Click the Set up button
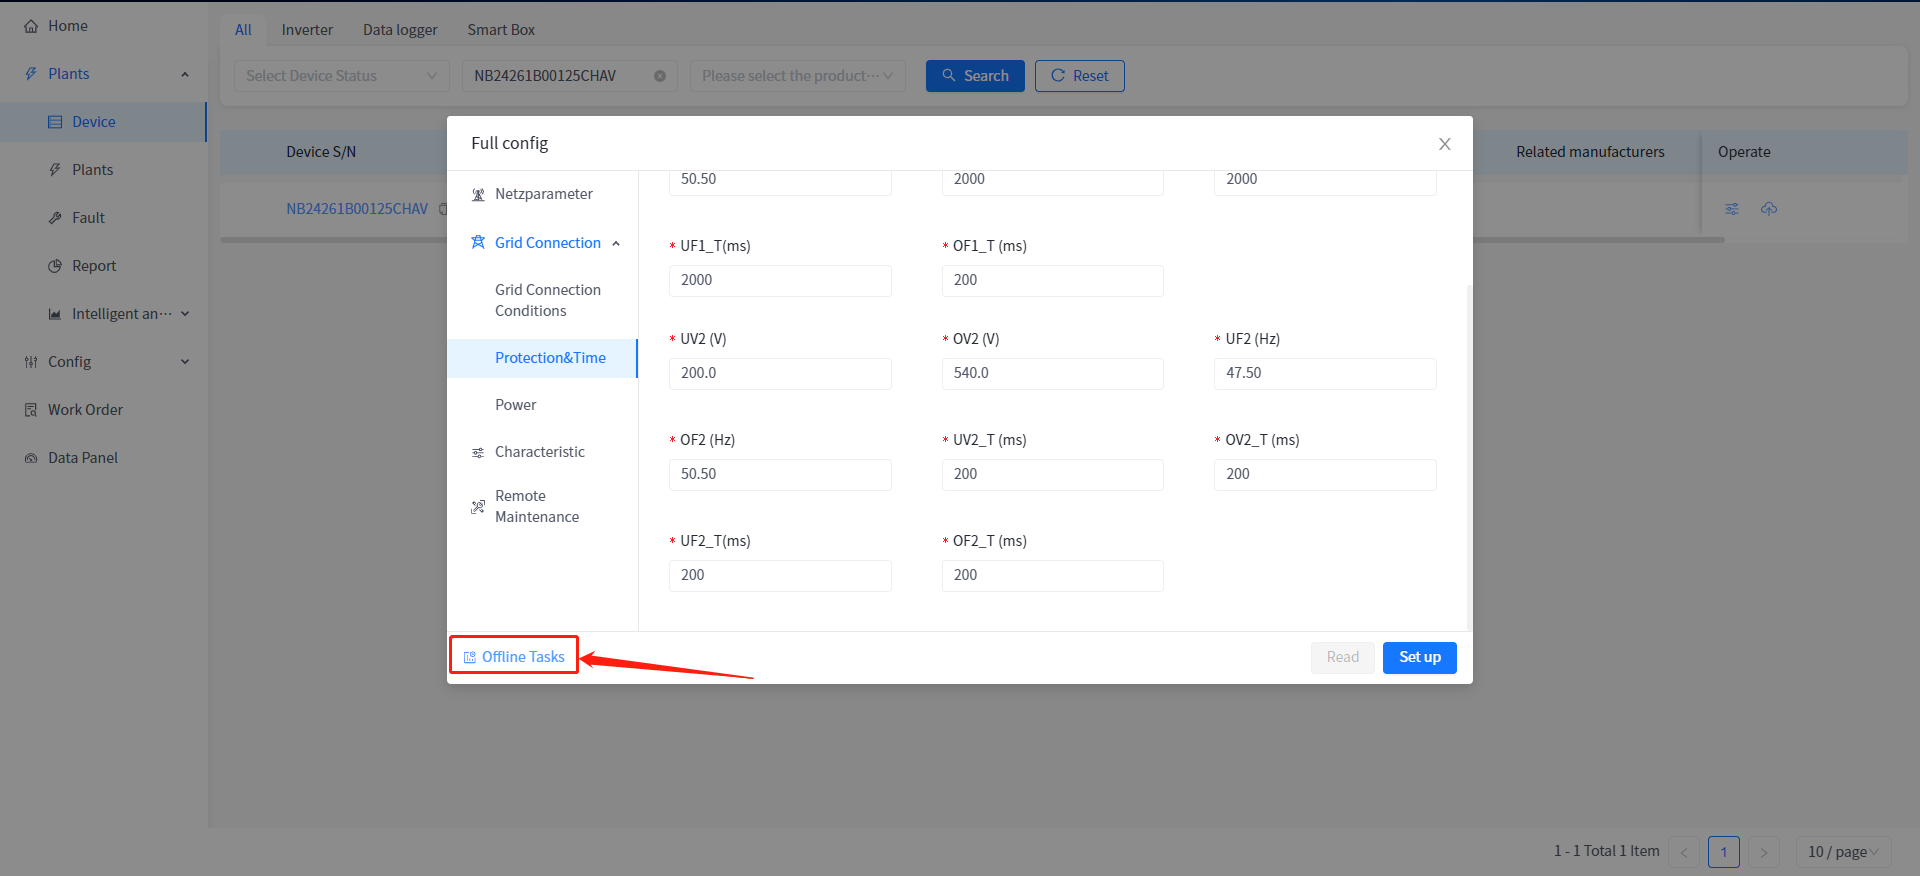Screen dimensions: 1920x876 [1419, 657]
